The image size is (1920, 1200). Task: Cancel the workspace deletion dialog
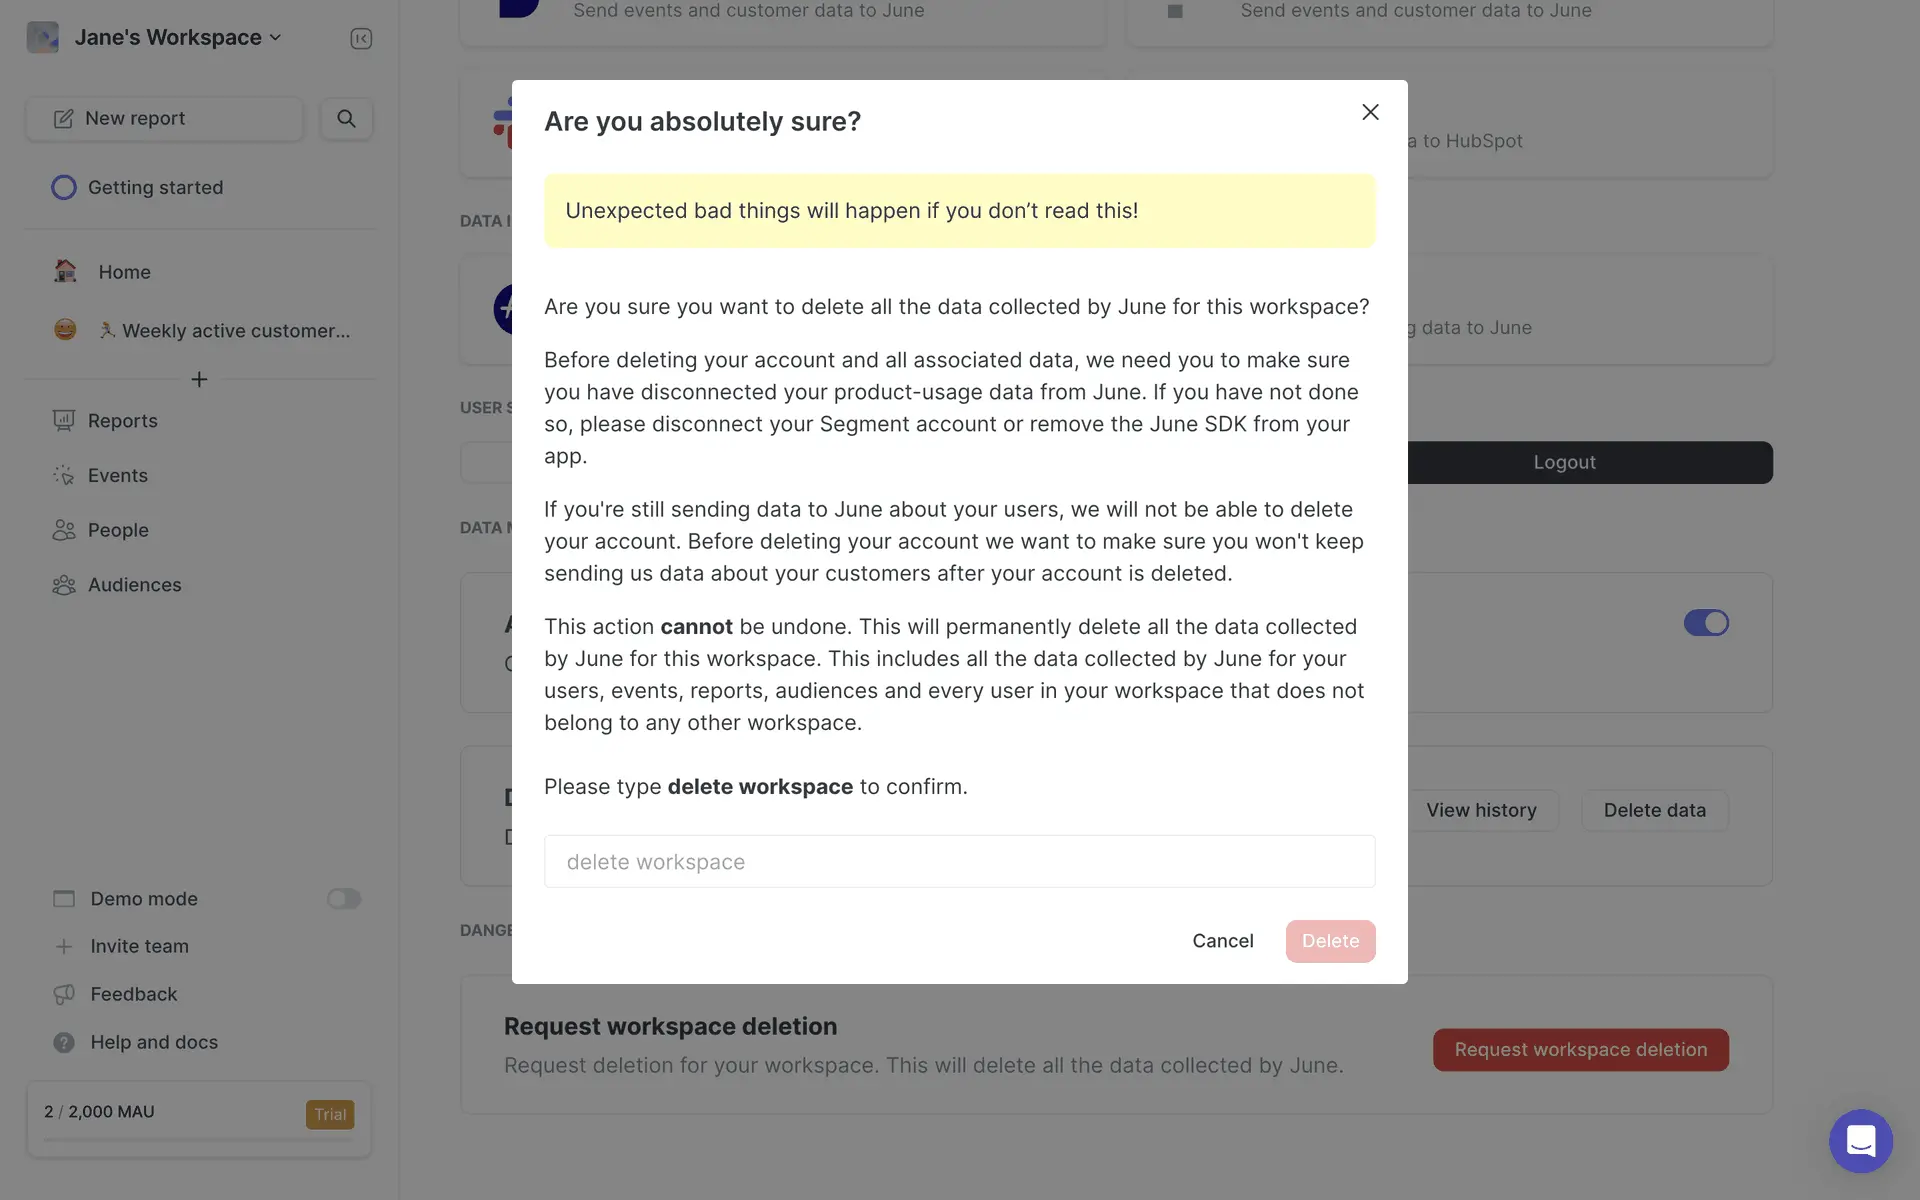(x=1222, y=941)
